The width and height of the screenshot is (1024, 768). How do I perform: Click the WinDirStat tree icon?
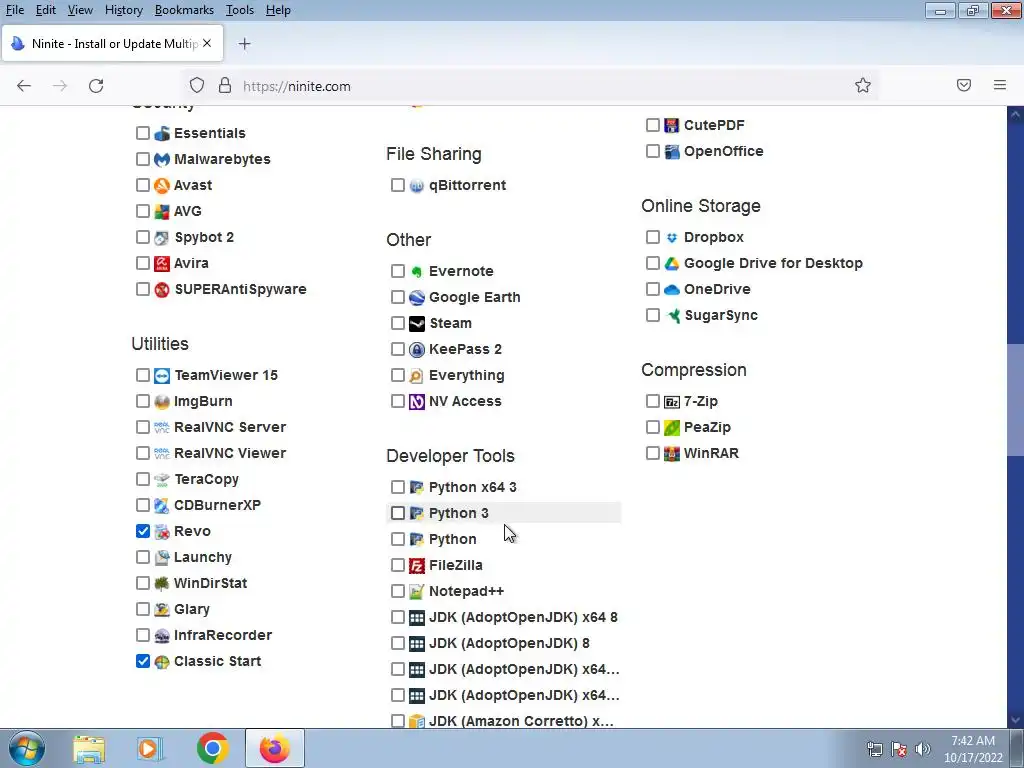pos(161,584)
